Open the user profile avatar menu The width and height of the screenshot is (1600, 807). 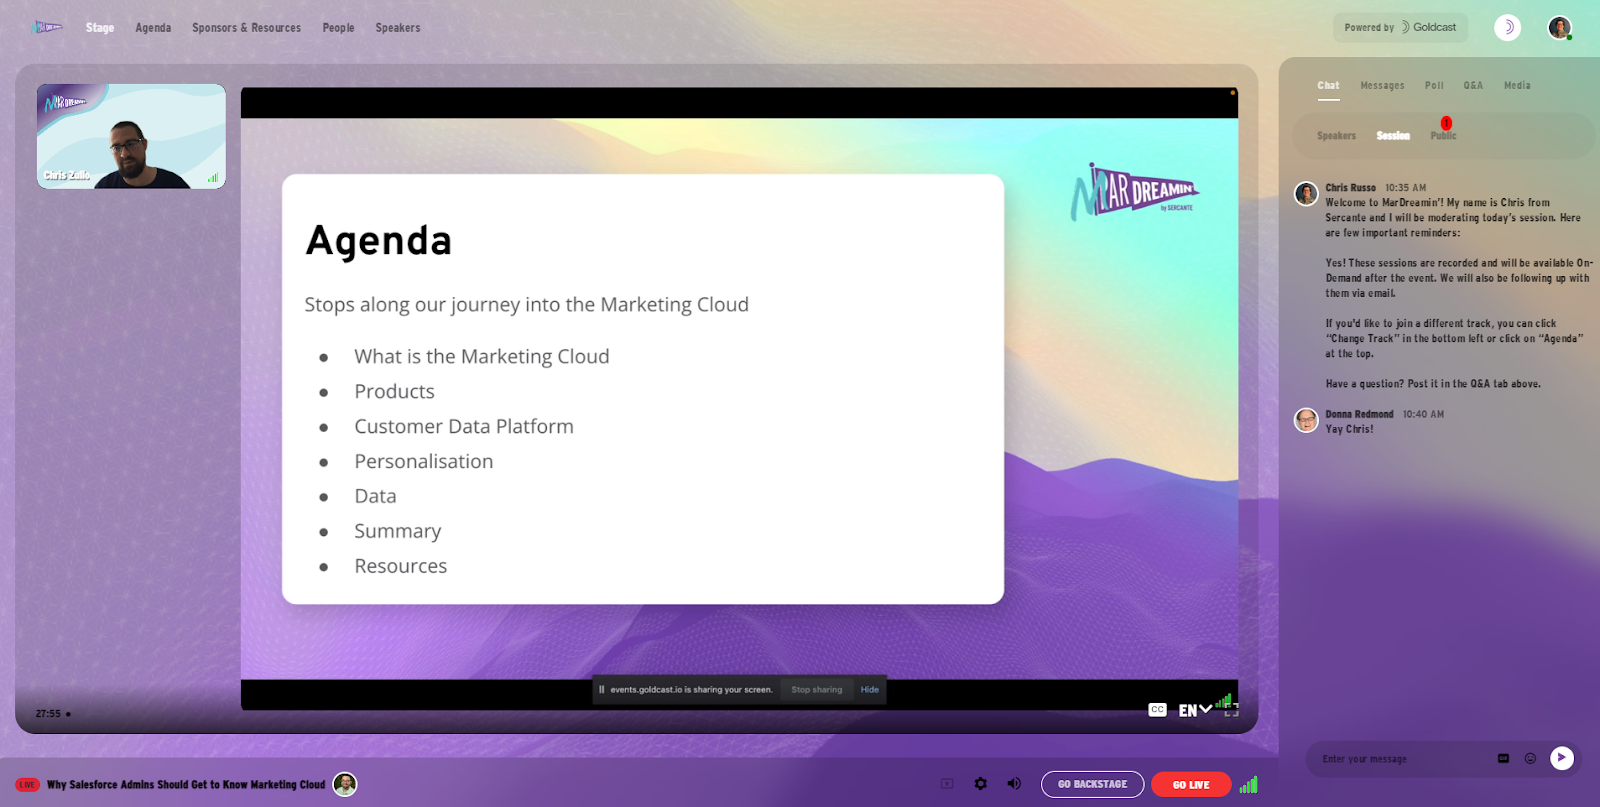click(x=1559, y=28)
